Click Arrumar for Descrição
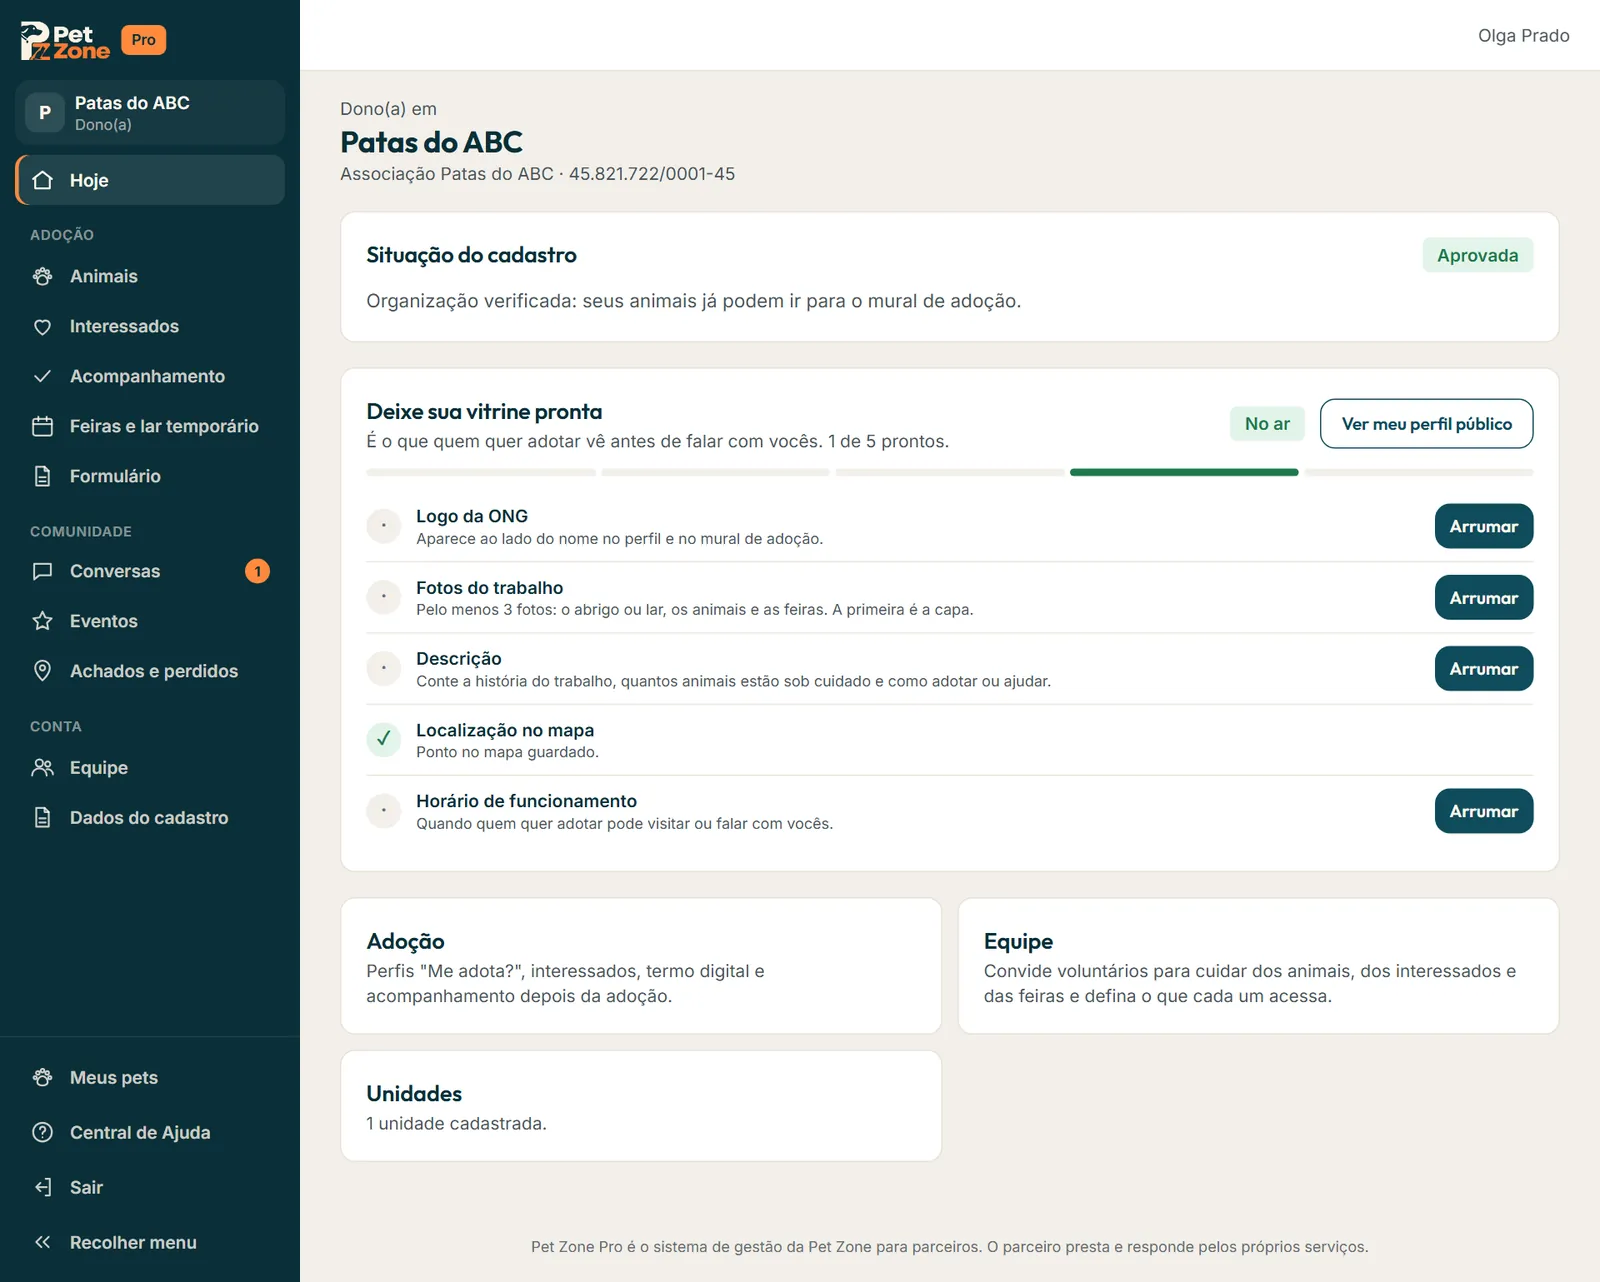The width and height of the screenshot is (1600, 1282). 1484,669
